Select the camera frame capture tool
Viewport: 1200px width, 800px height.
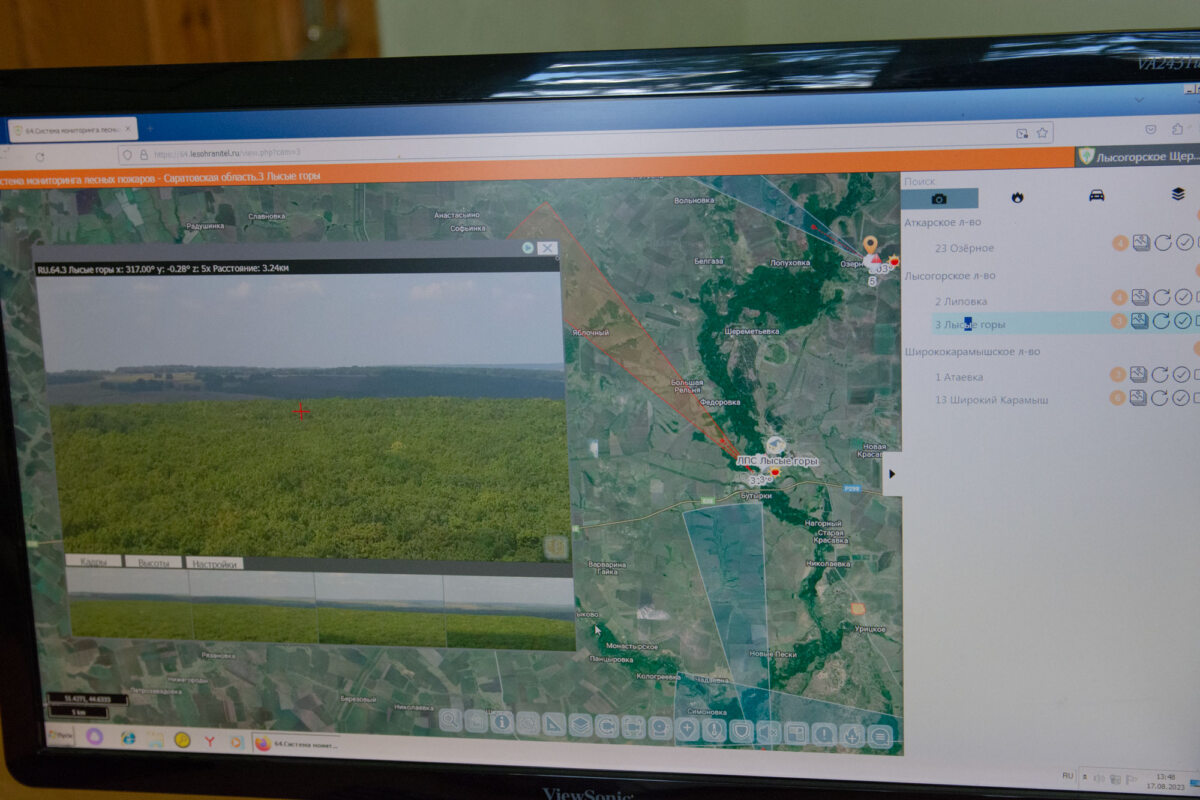coord(633,727)
